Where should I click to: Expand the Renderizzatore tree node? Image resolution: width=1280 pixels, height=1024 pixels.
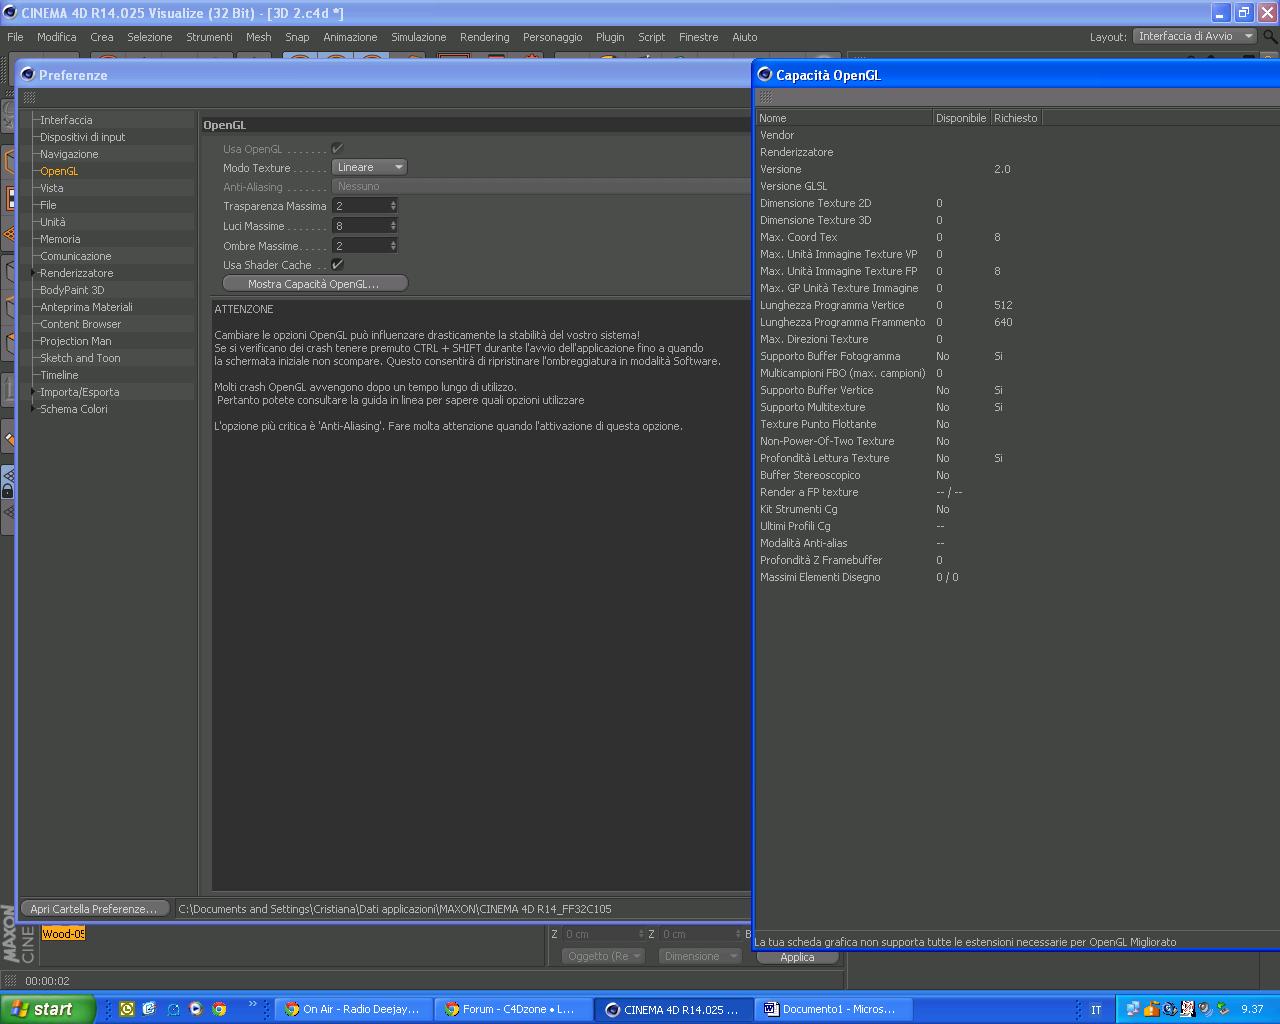tap(34, 273)
